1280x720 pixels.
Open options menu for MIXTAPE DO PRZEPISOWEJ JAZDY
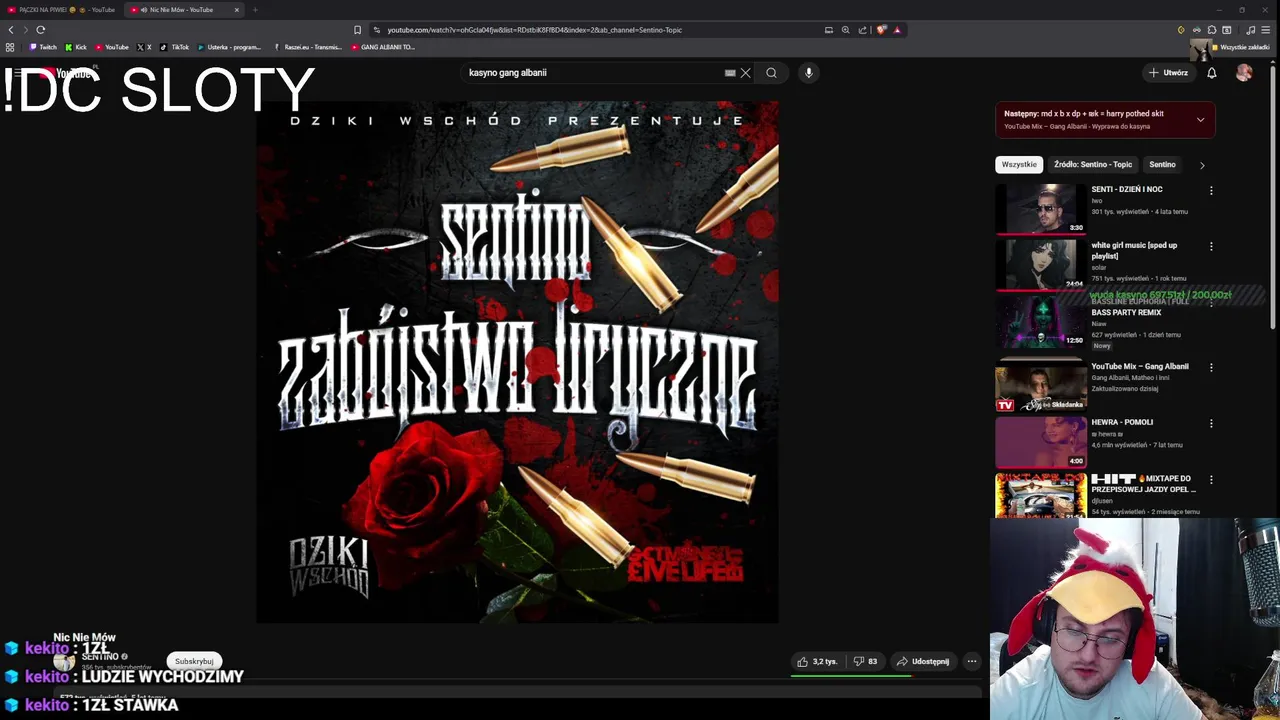tap(1211, 480)
